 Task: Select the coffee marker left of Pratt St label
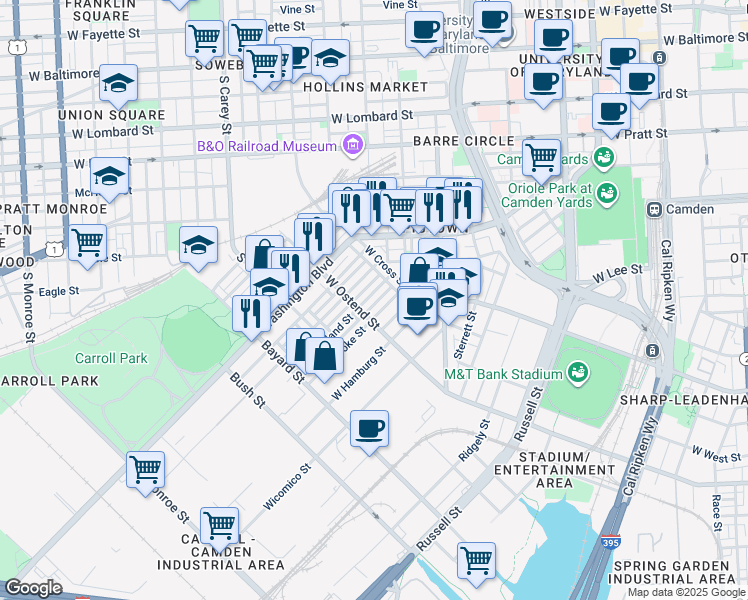coord(611,112)
